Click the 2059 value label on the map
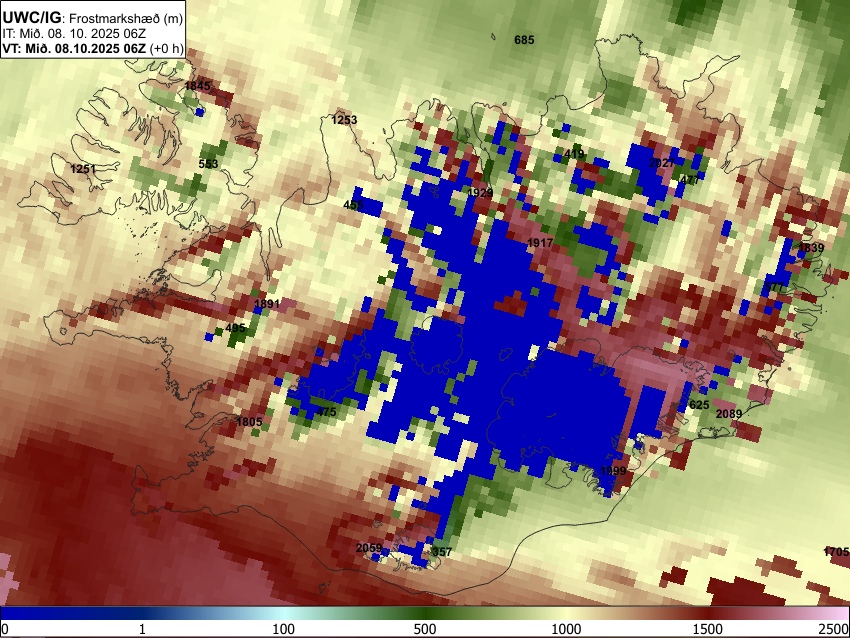This screenshot has width=850, height=638. [x=369, y=548]
